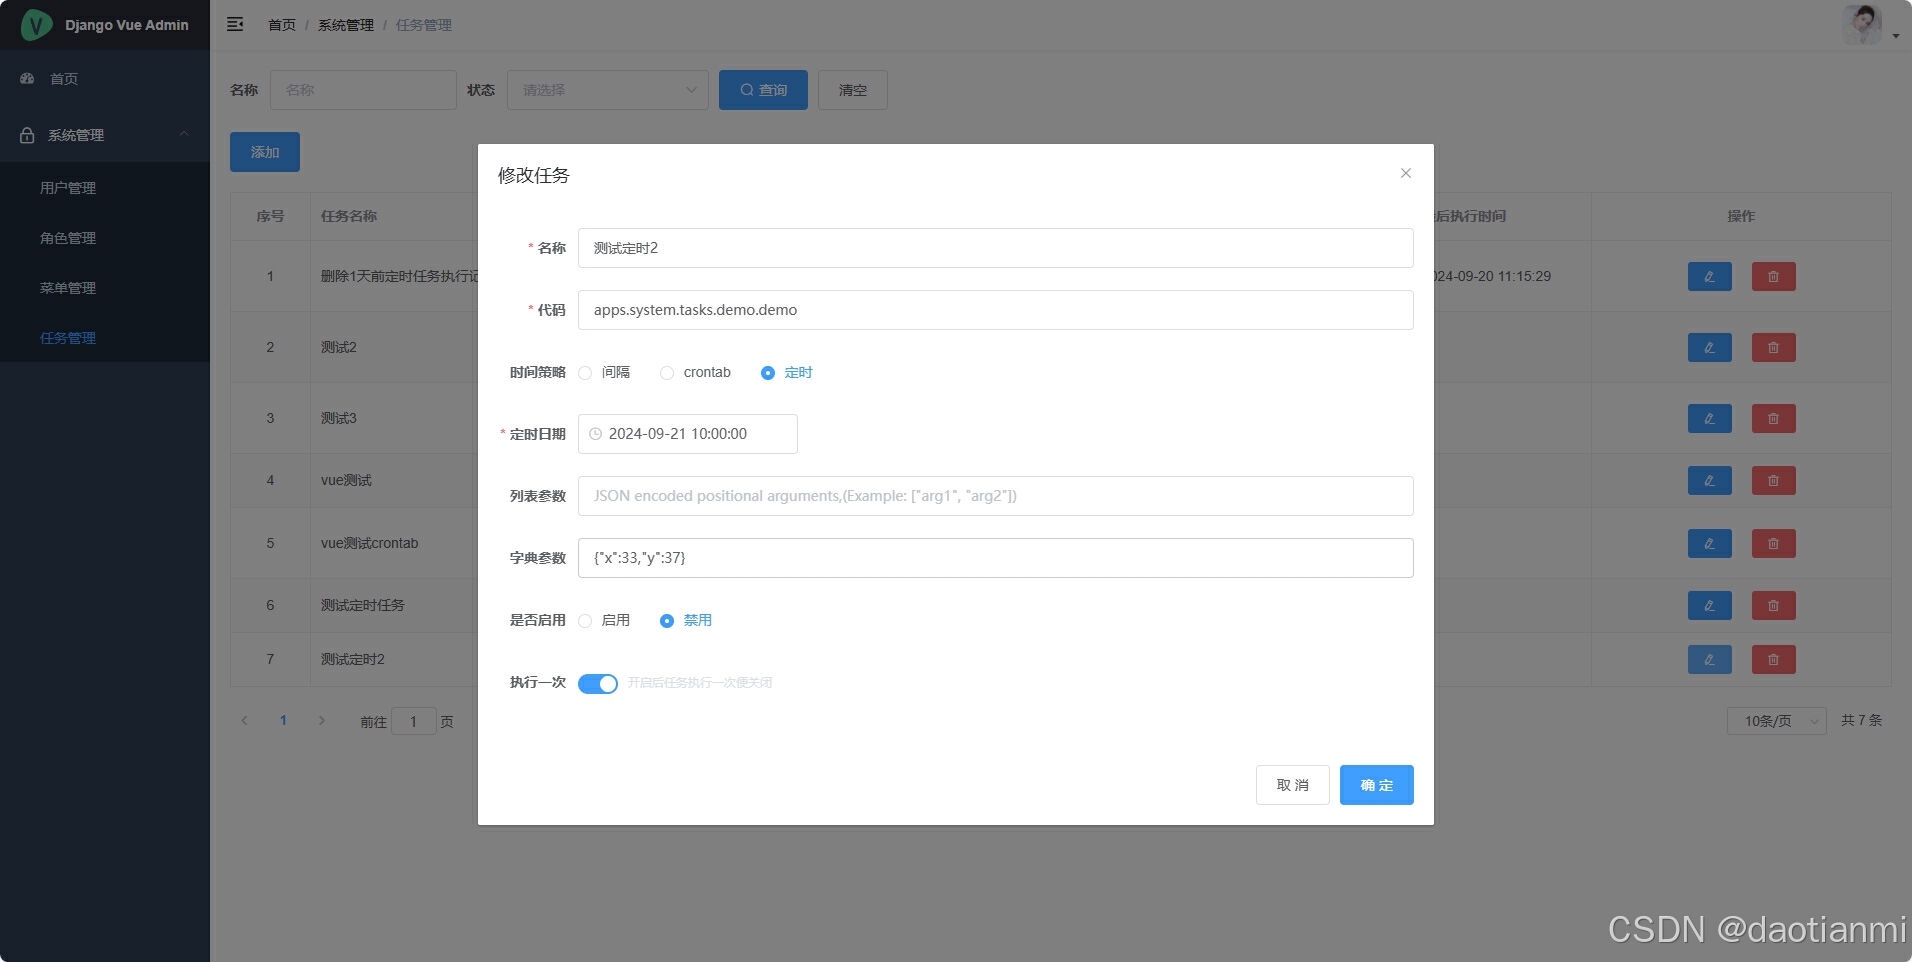The width and height of the screenshot is (1912, 962).
Task: Open the 定时日期 datetime picker
Action: pyautogui.click(x=688, y=434)
